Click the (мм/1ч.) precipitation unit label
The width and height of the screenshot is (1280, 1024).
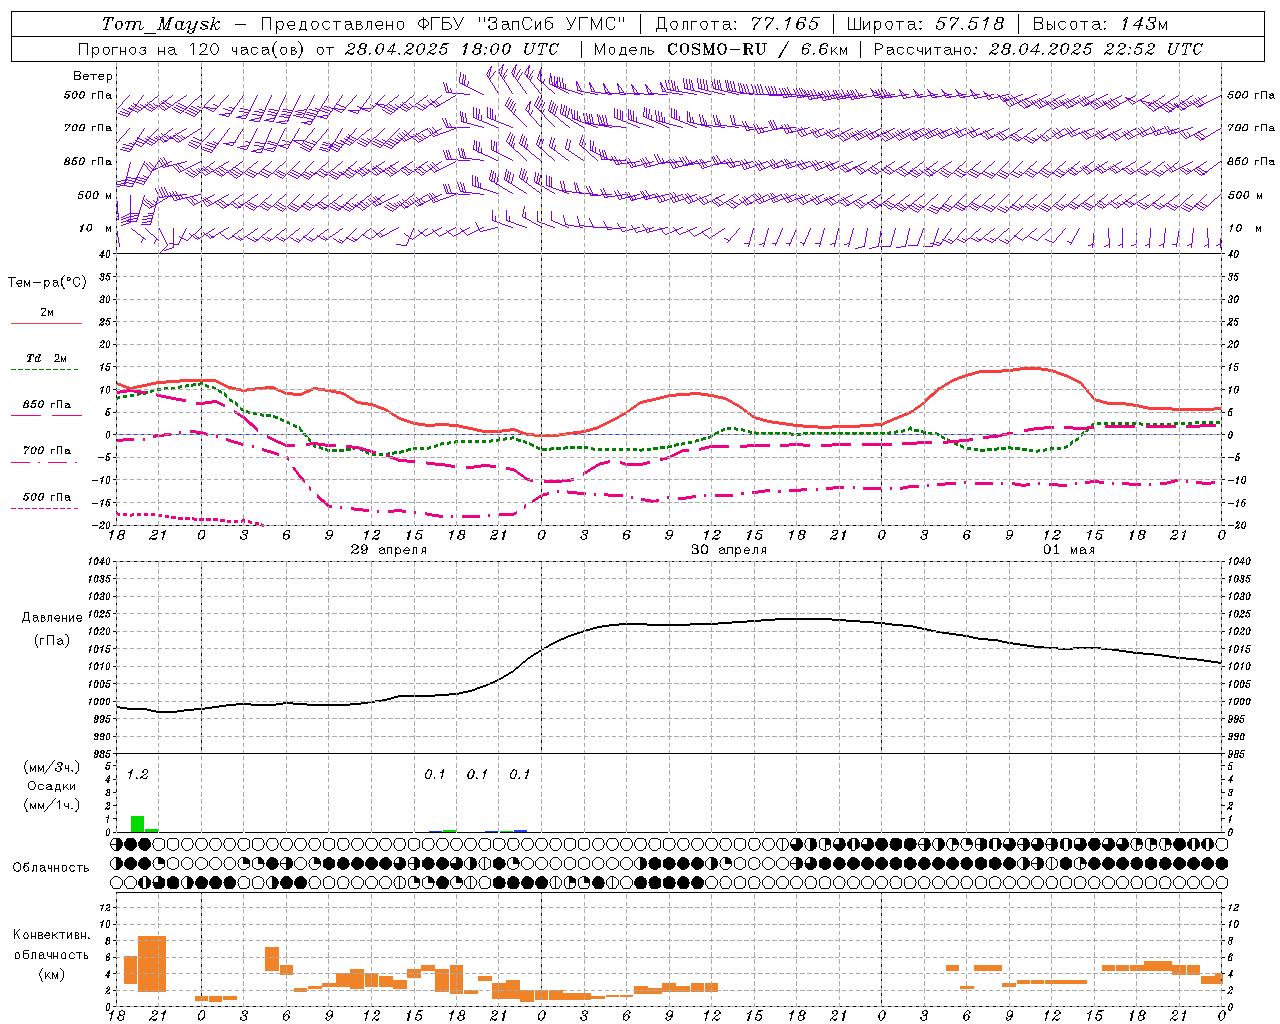pyautogui.click(x=52, y=804)
